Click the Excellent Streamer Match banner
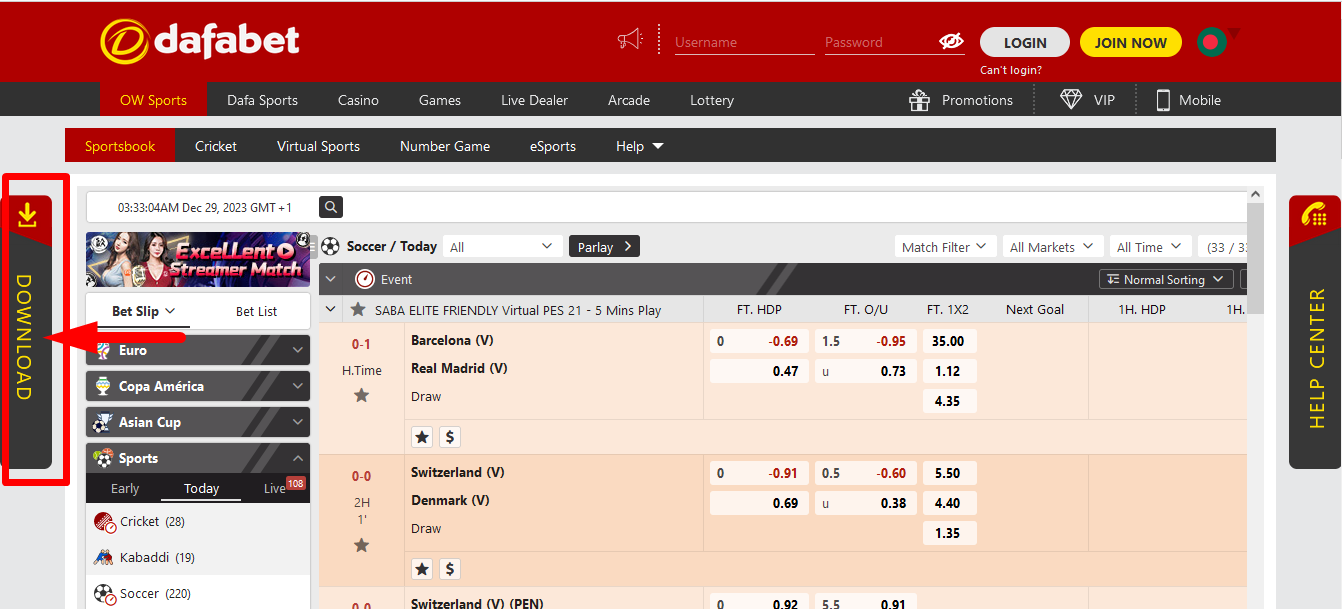This screenshot has width=1342, height=611. pos(198,259)
